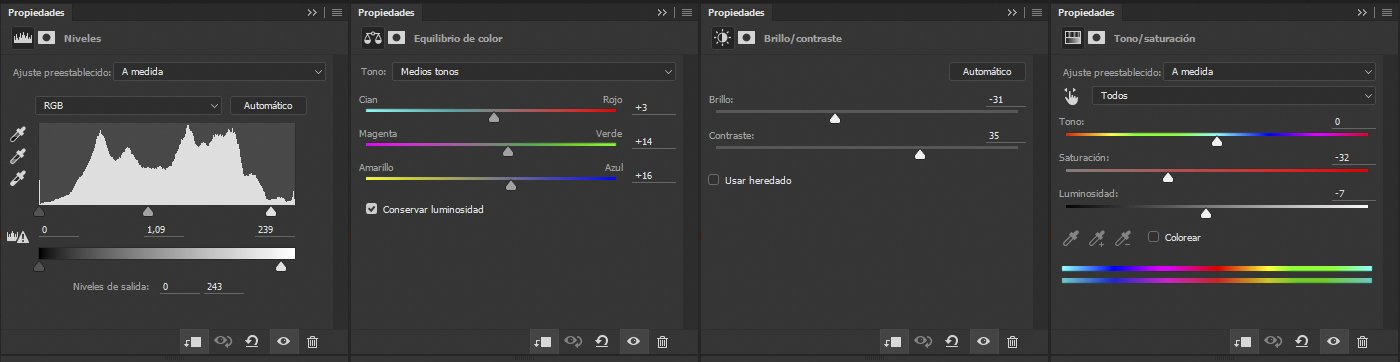View previous state in Equilibrio de color panel
The height and width of the screenshot is (362, 1400).
tap(572, 342)
